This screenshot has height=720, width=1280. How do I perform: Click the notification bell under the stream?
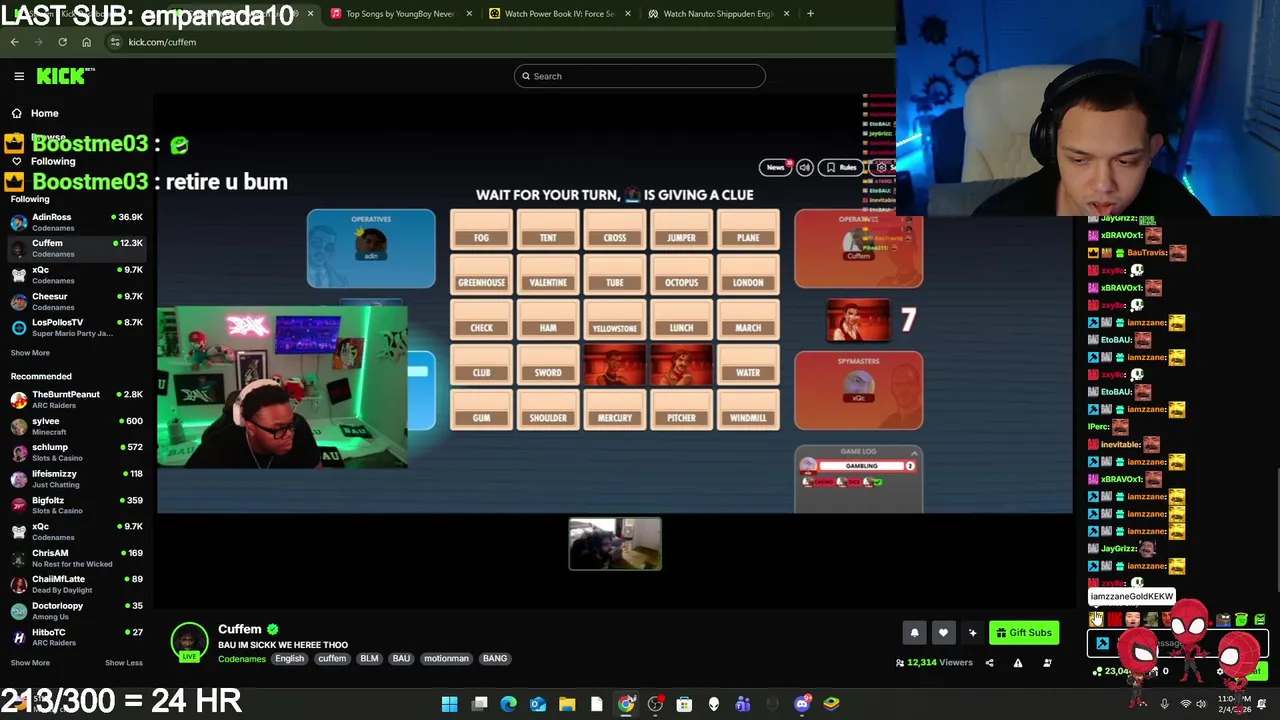point(914,632)
